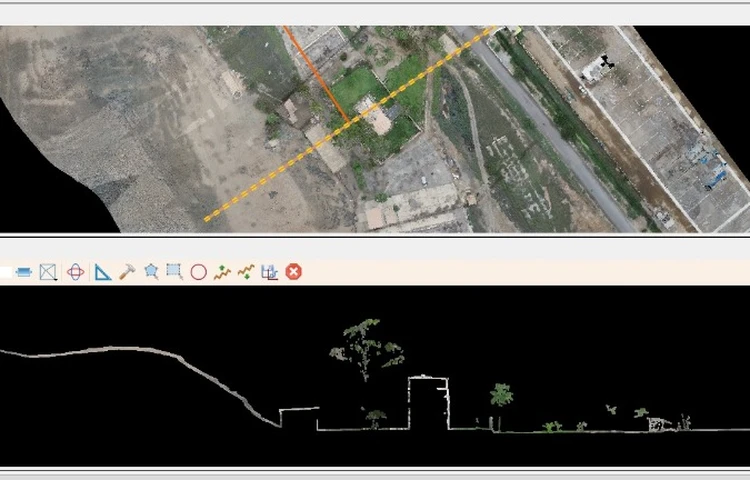Click the zigzag line with up arrow

(222, 272)
